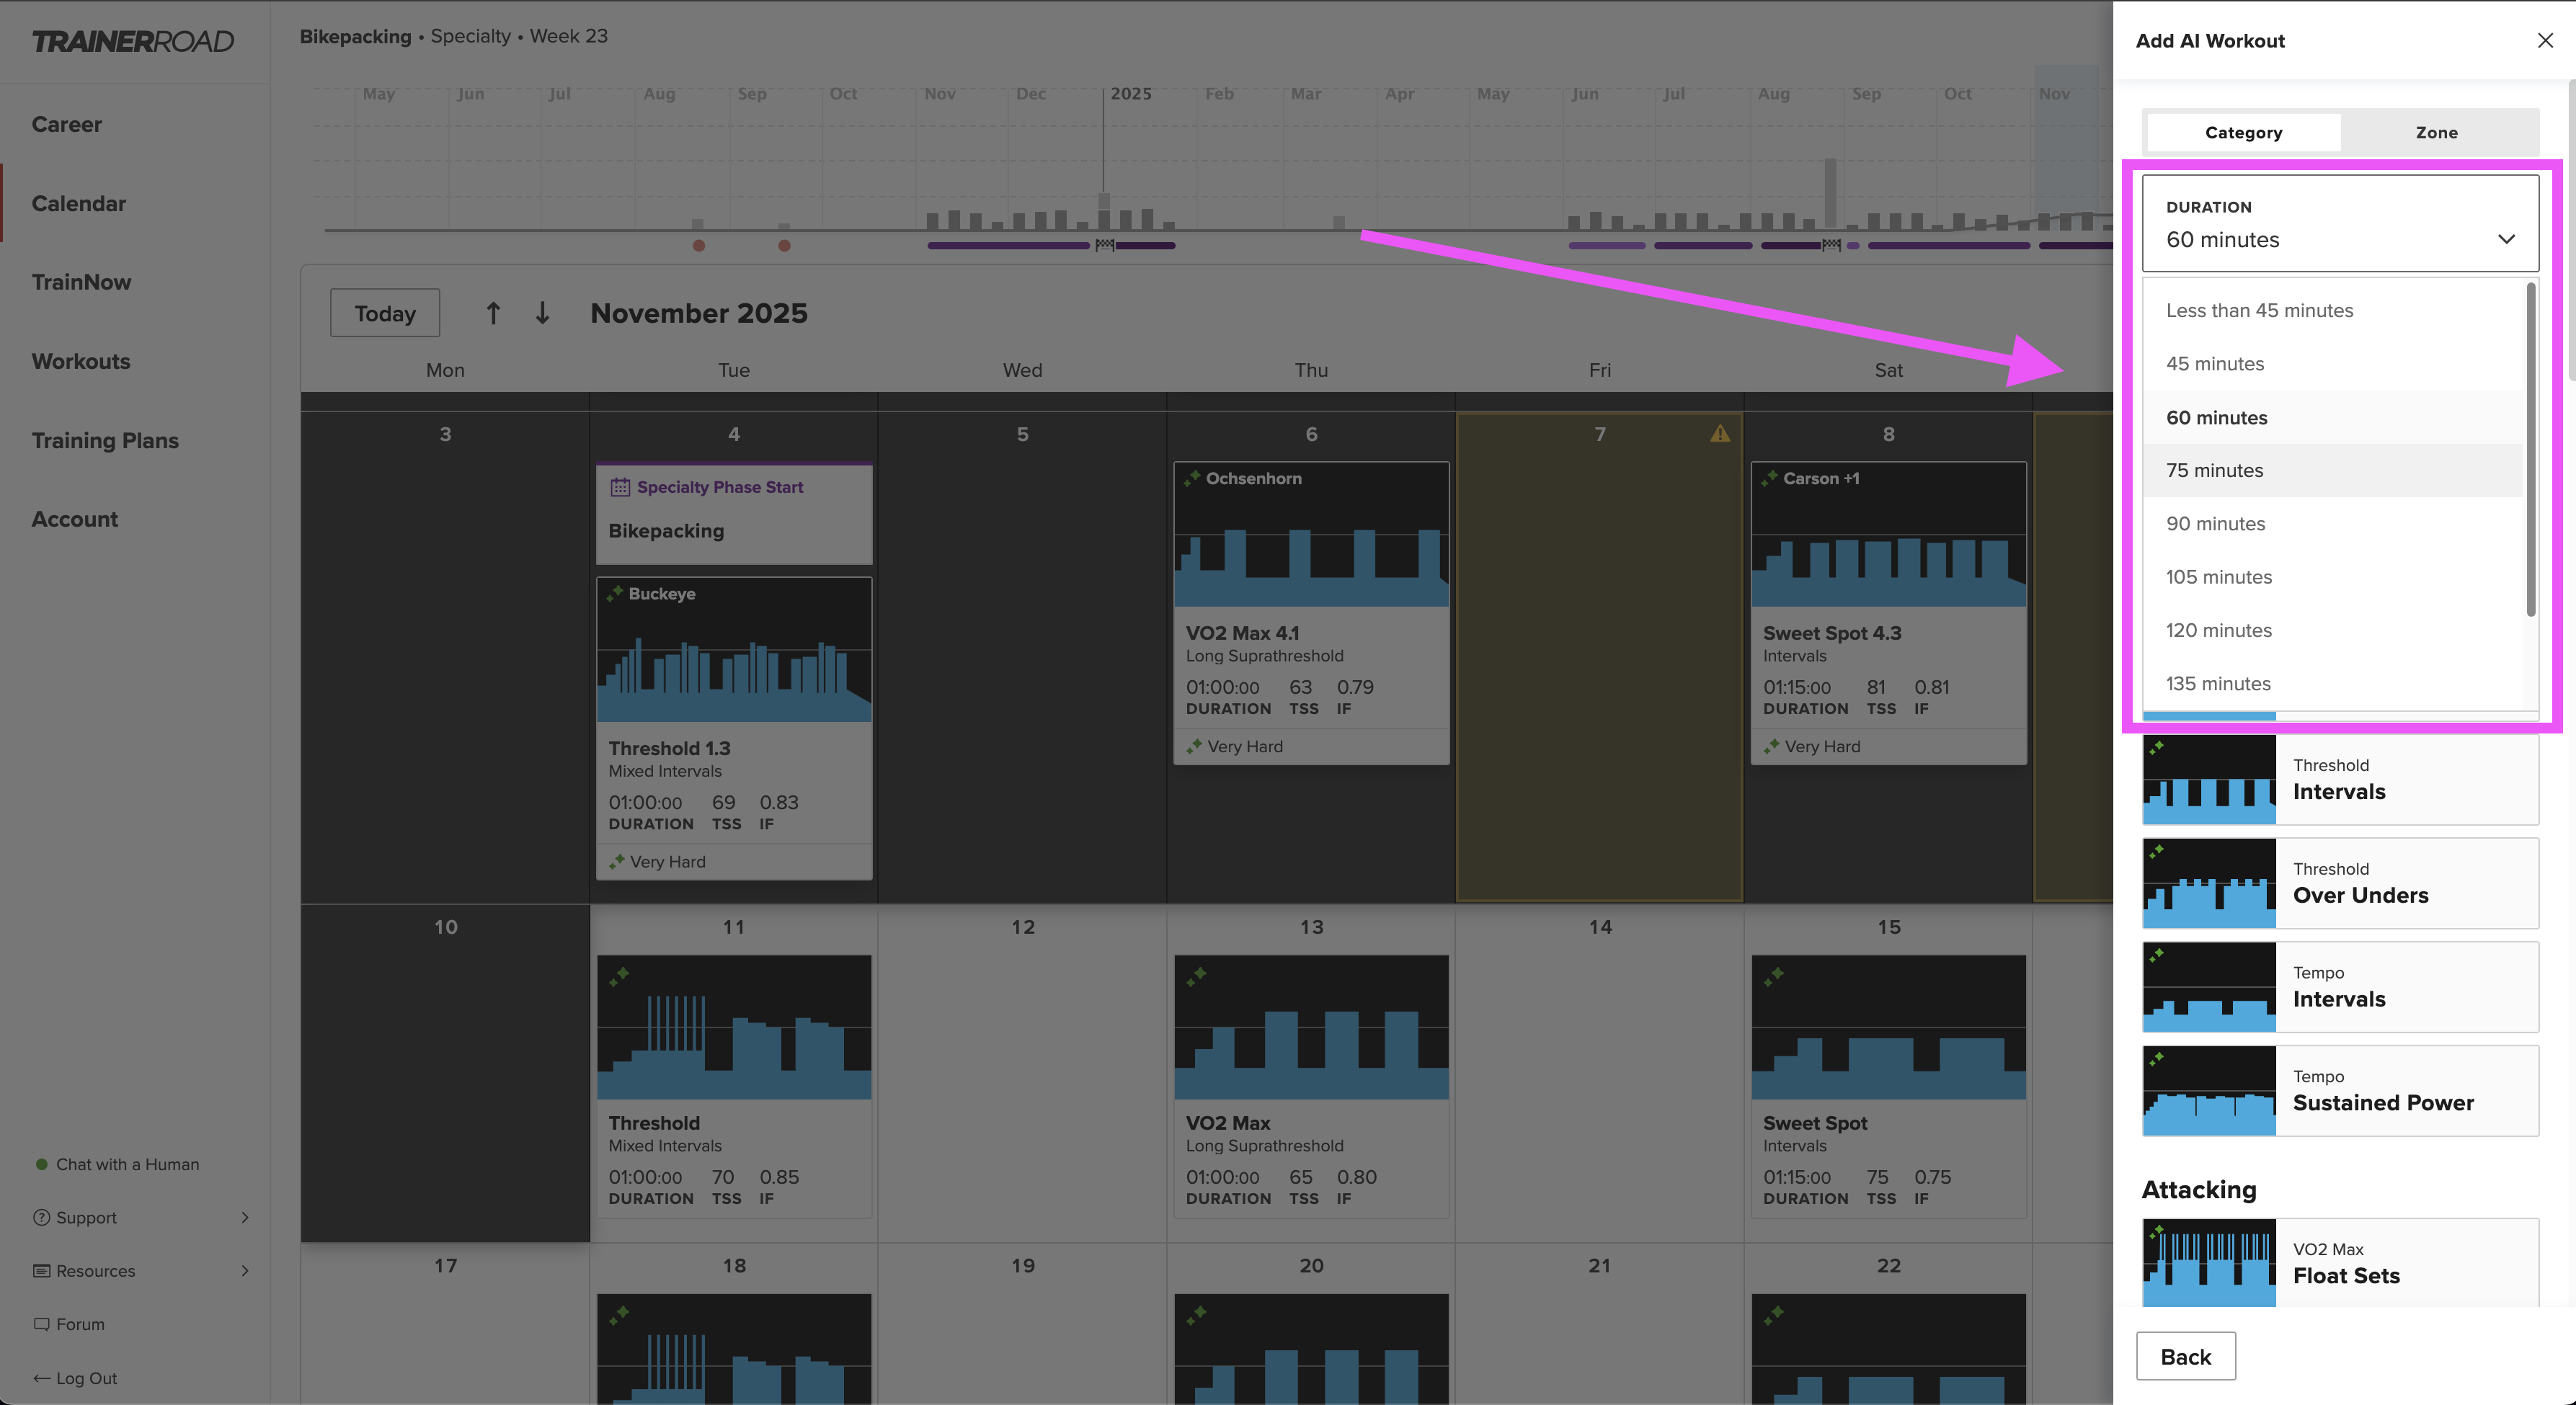Screen dimensions: 2576x1405
Task: Click the Very Hard icon under Threshold 1.3
Action: coord(617,861)
